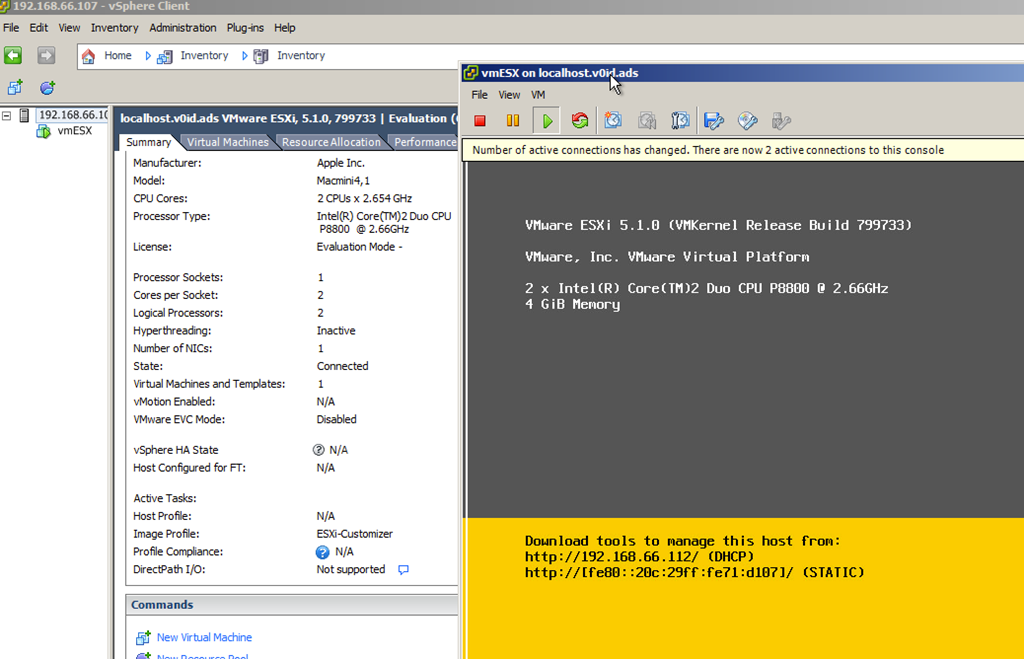
Task: Open the Snapshot Manager icon
Action: pos(680,121)
